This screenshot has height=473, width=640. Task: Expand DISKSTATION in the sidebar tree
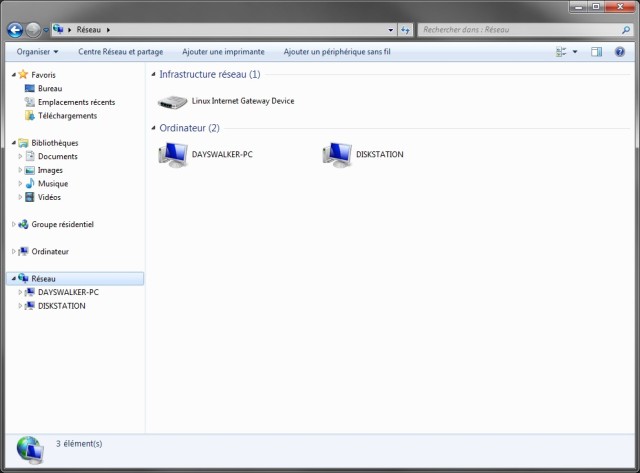[x=20, y=306]
